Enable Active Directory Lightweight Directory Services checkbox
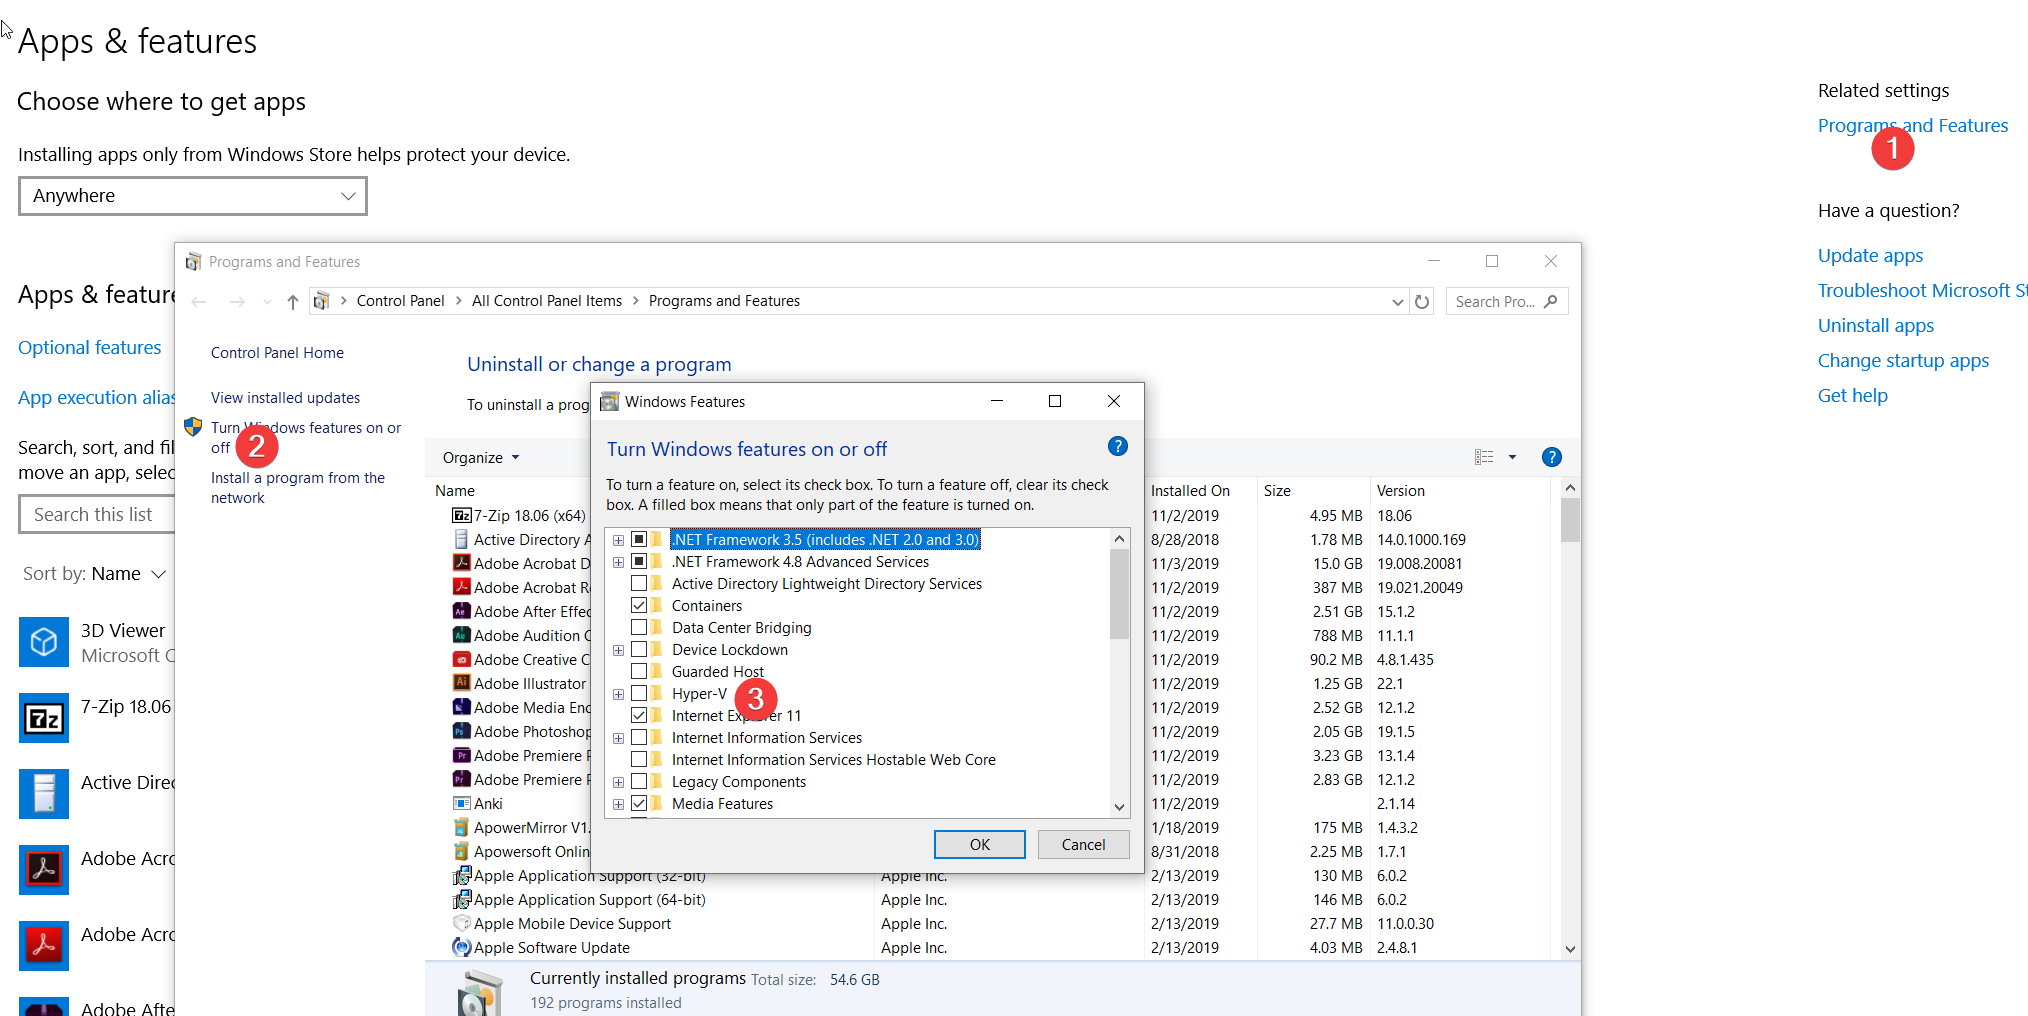The image size is (2028, 1016). tap(639, 583)
